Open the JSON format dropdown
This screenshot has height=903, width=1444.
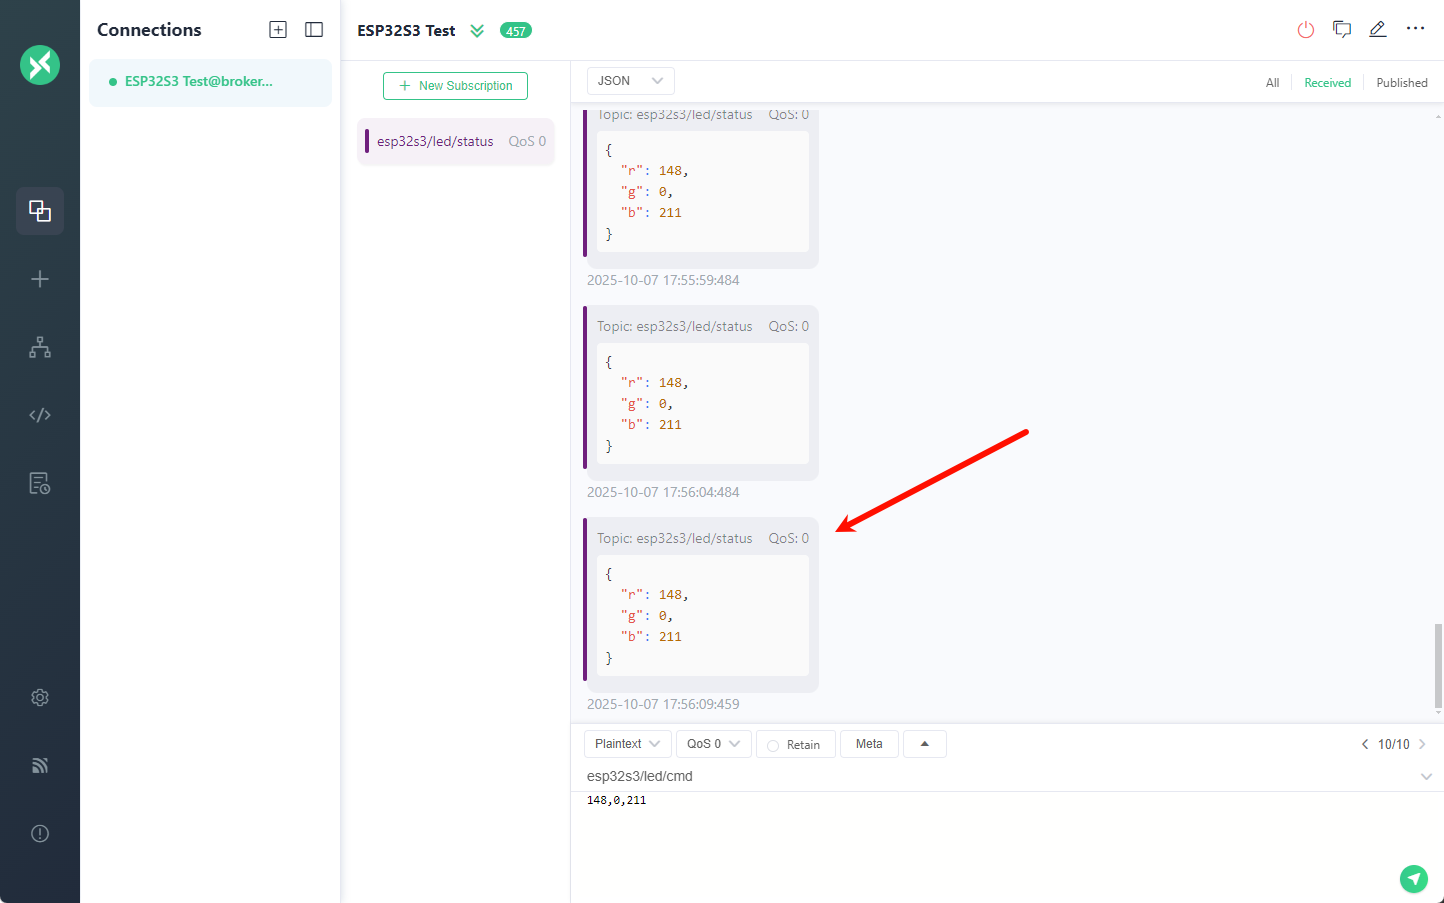click(x=630, y=81)
